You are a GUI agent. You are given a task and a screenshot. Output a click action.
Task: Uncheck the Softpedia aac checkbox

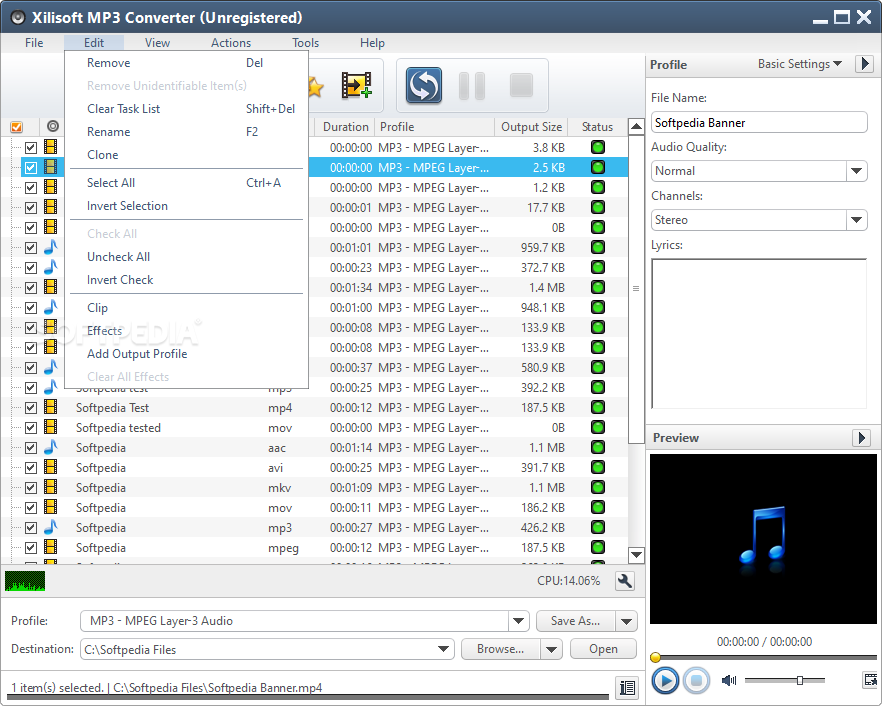tap(31, 448)
